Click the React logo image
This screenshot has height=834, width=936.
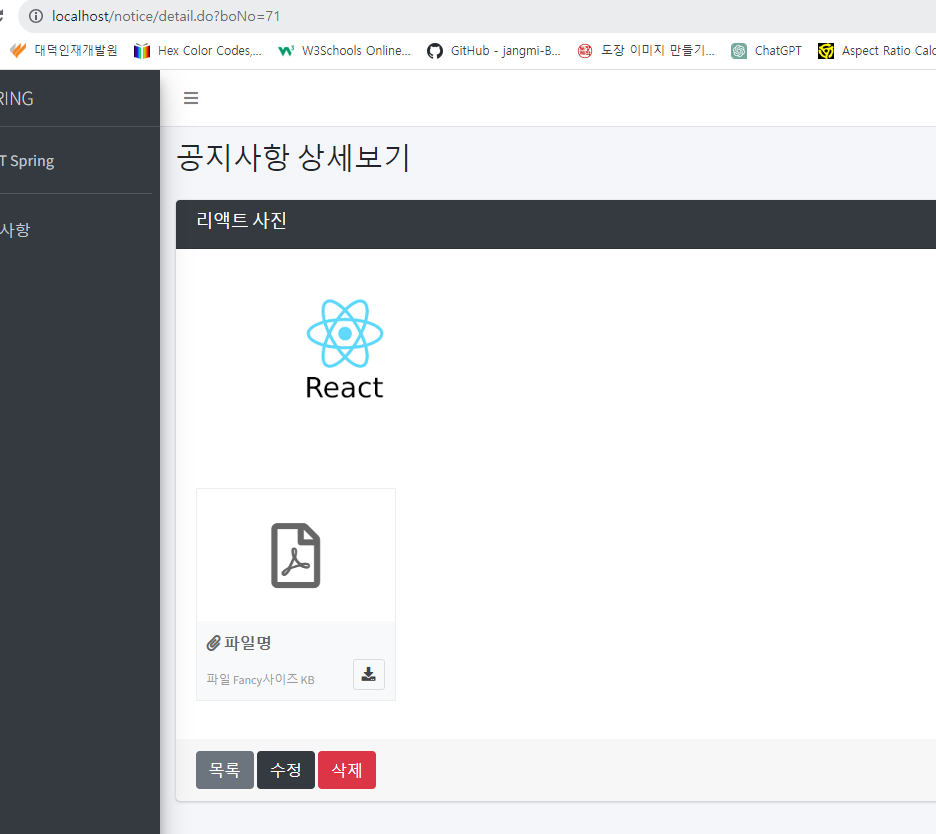[344, 349]
